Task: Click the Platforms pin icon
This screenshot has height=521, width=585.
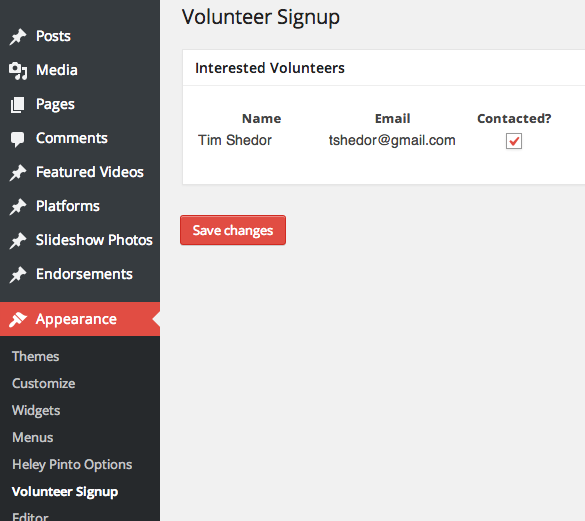Action: click(x=18, y=207)
